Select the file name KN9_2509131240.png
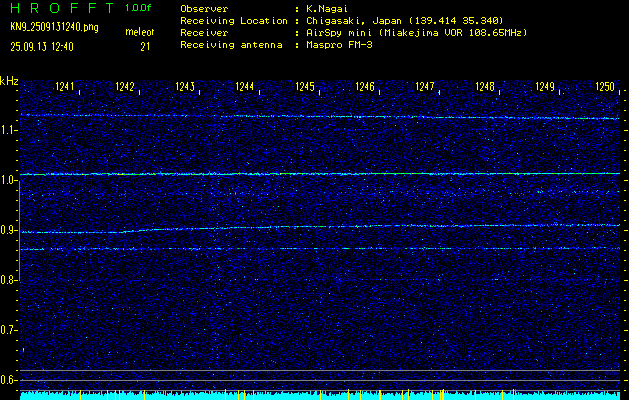 click(54, 27)
